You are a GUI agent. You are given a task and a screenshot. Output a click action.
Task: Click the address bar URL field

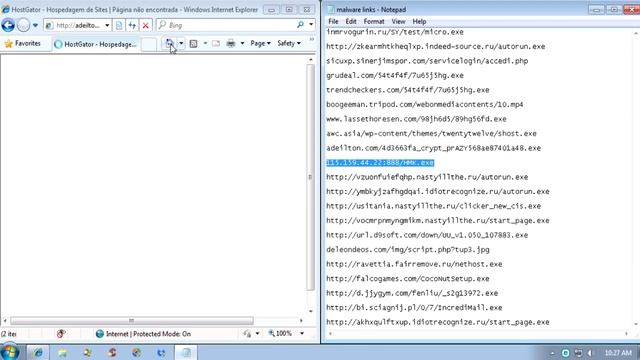79,25
